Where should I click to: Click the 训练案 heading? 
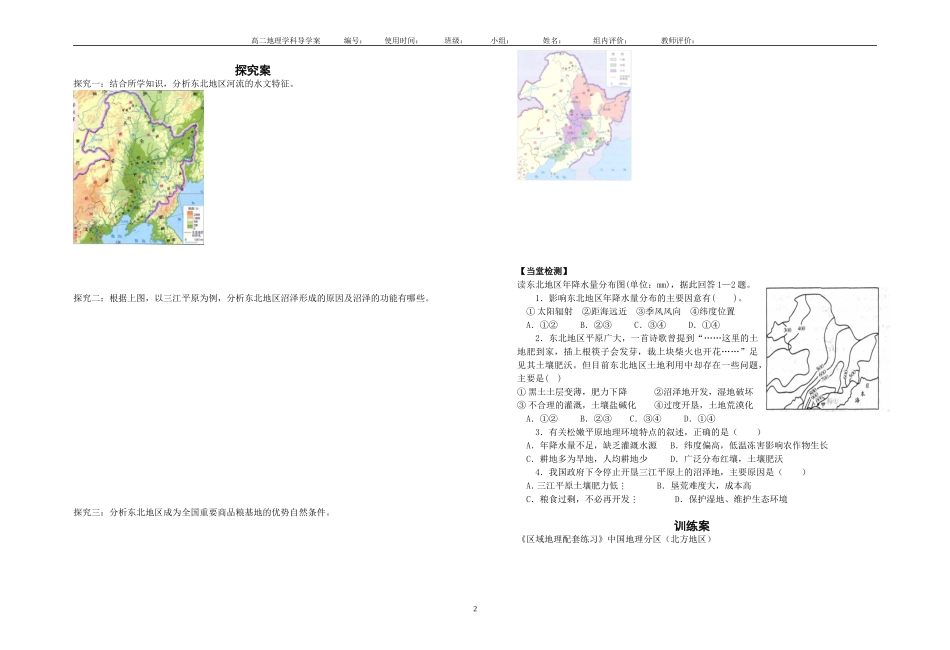(691, 526)
